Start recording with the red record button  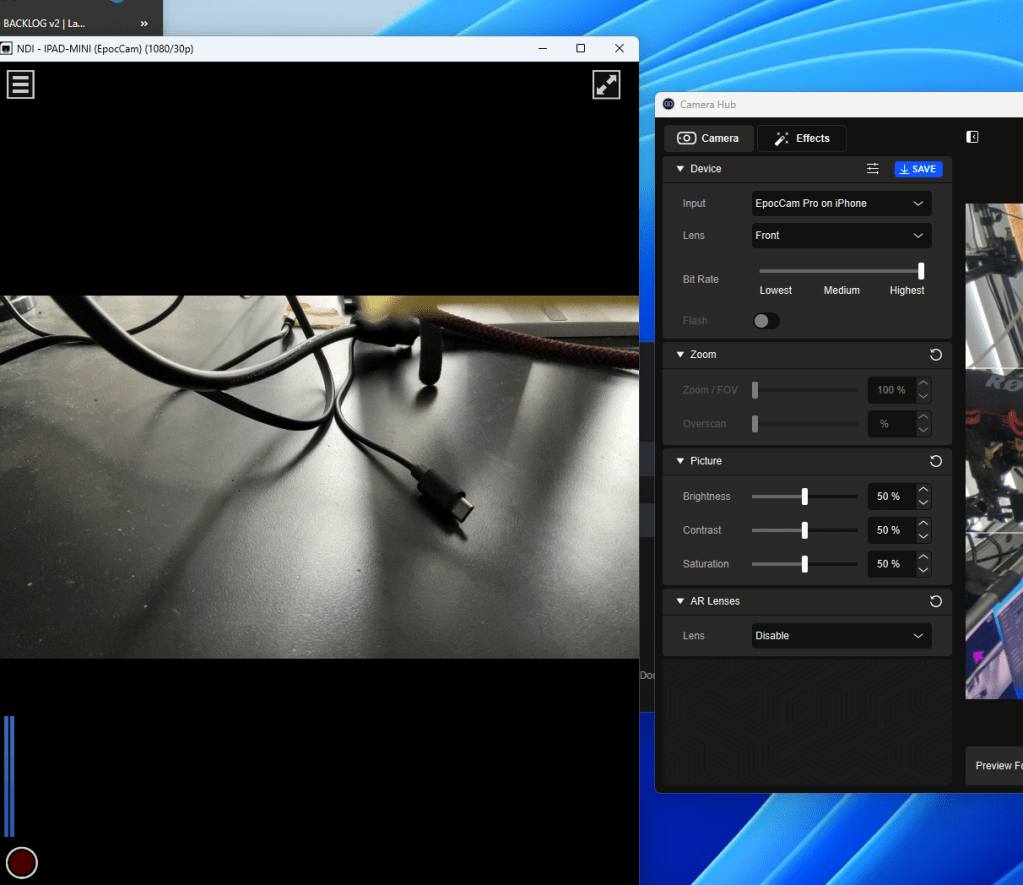22,862
